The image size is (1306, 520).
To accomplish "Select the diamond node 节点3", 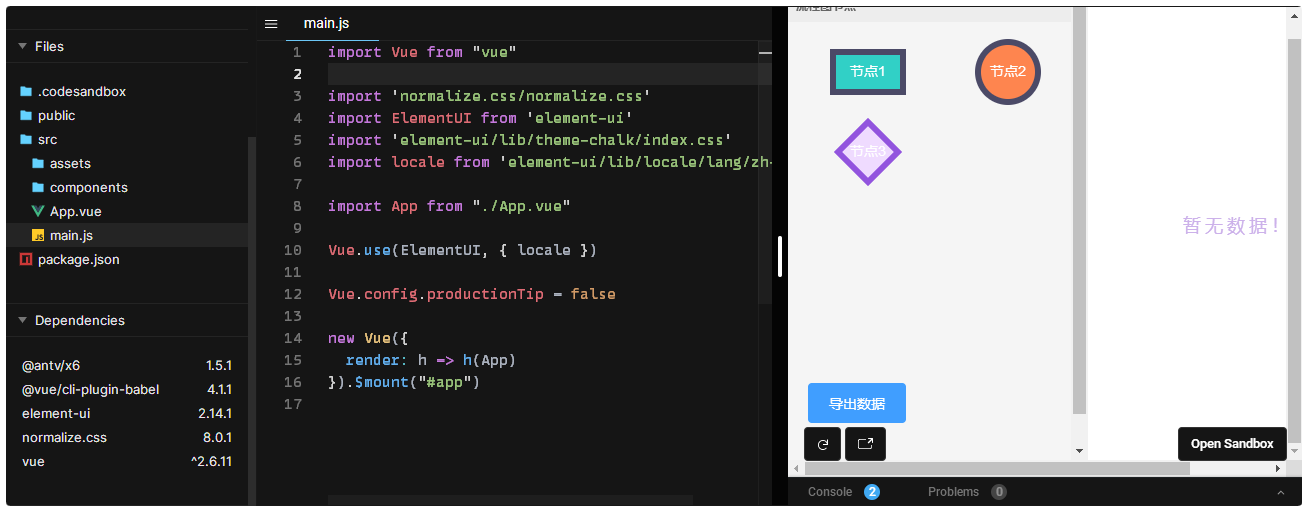I will click(x=868, y=152).
